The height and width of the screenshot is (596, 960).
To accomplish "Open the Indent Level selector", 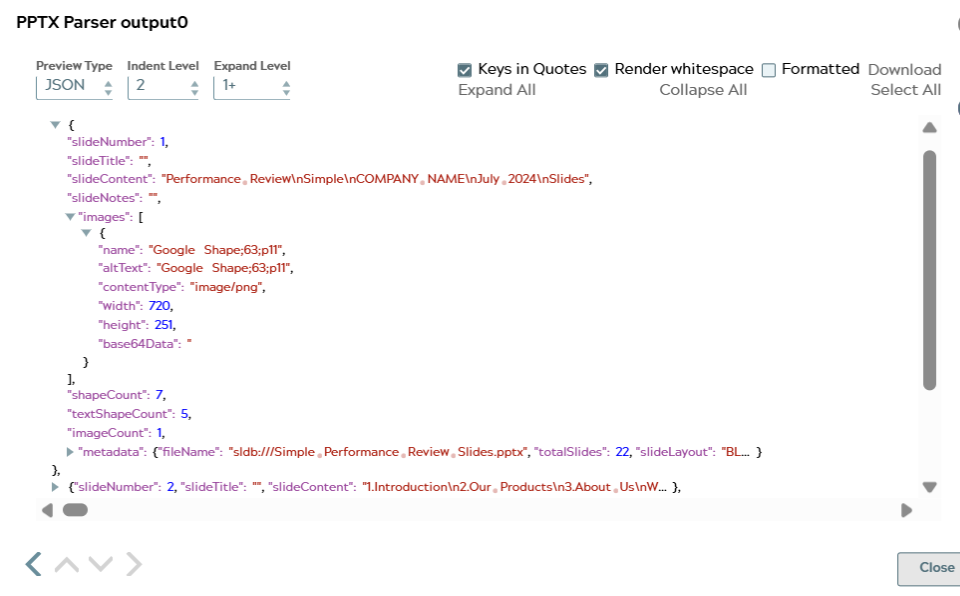I will [163, 86].
